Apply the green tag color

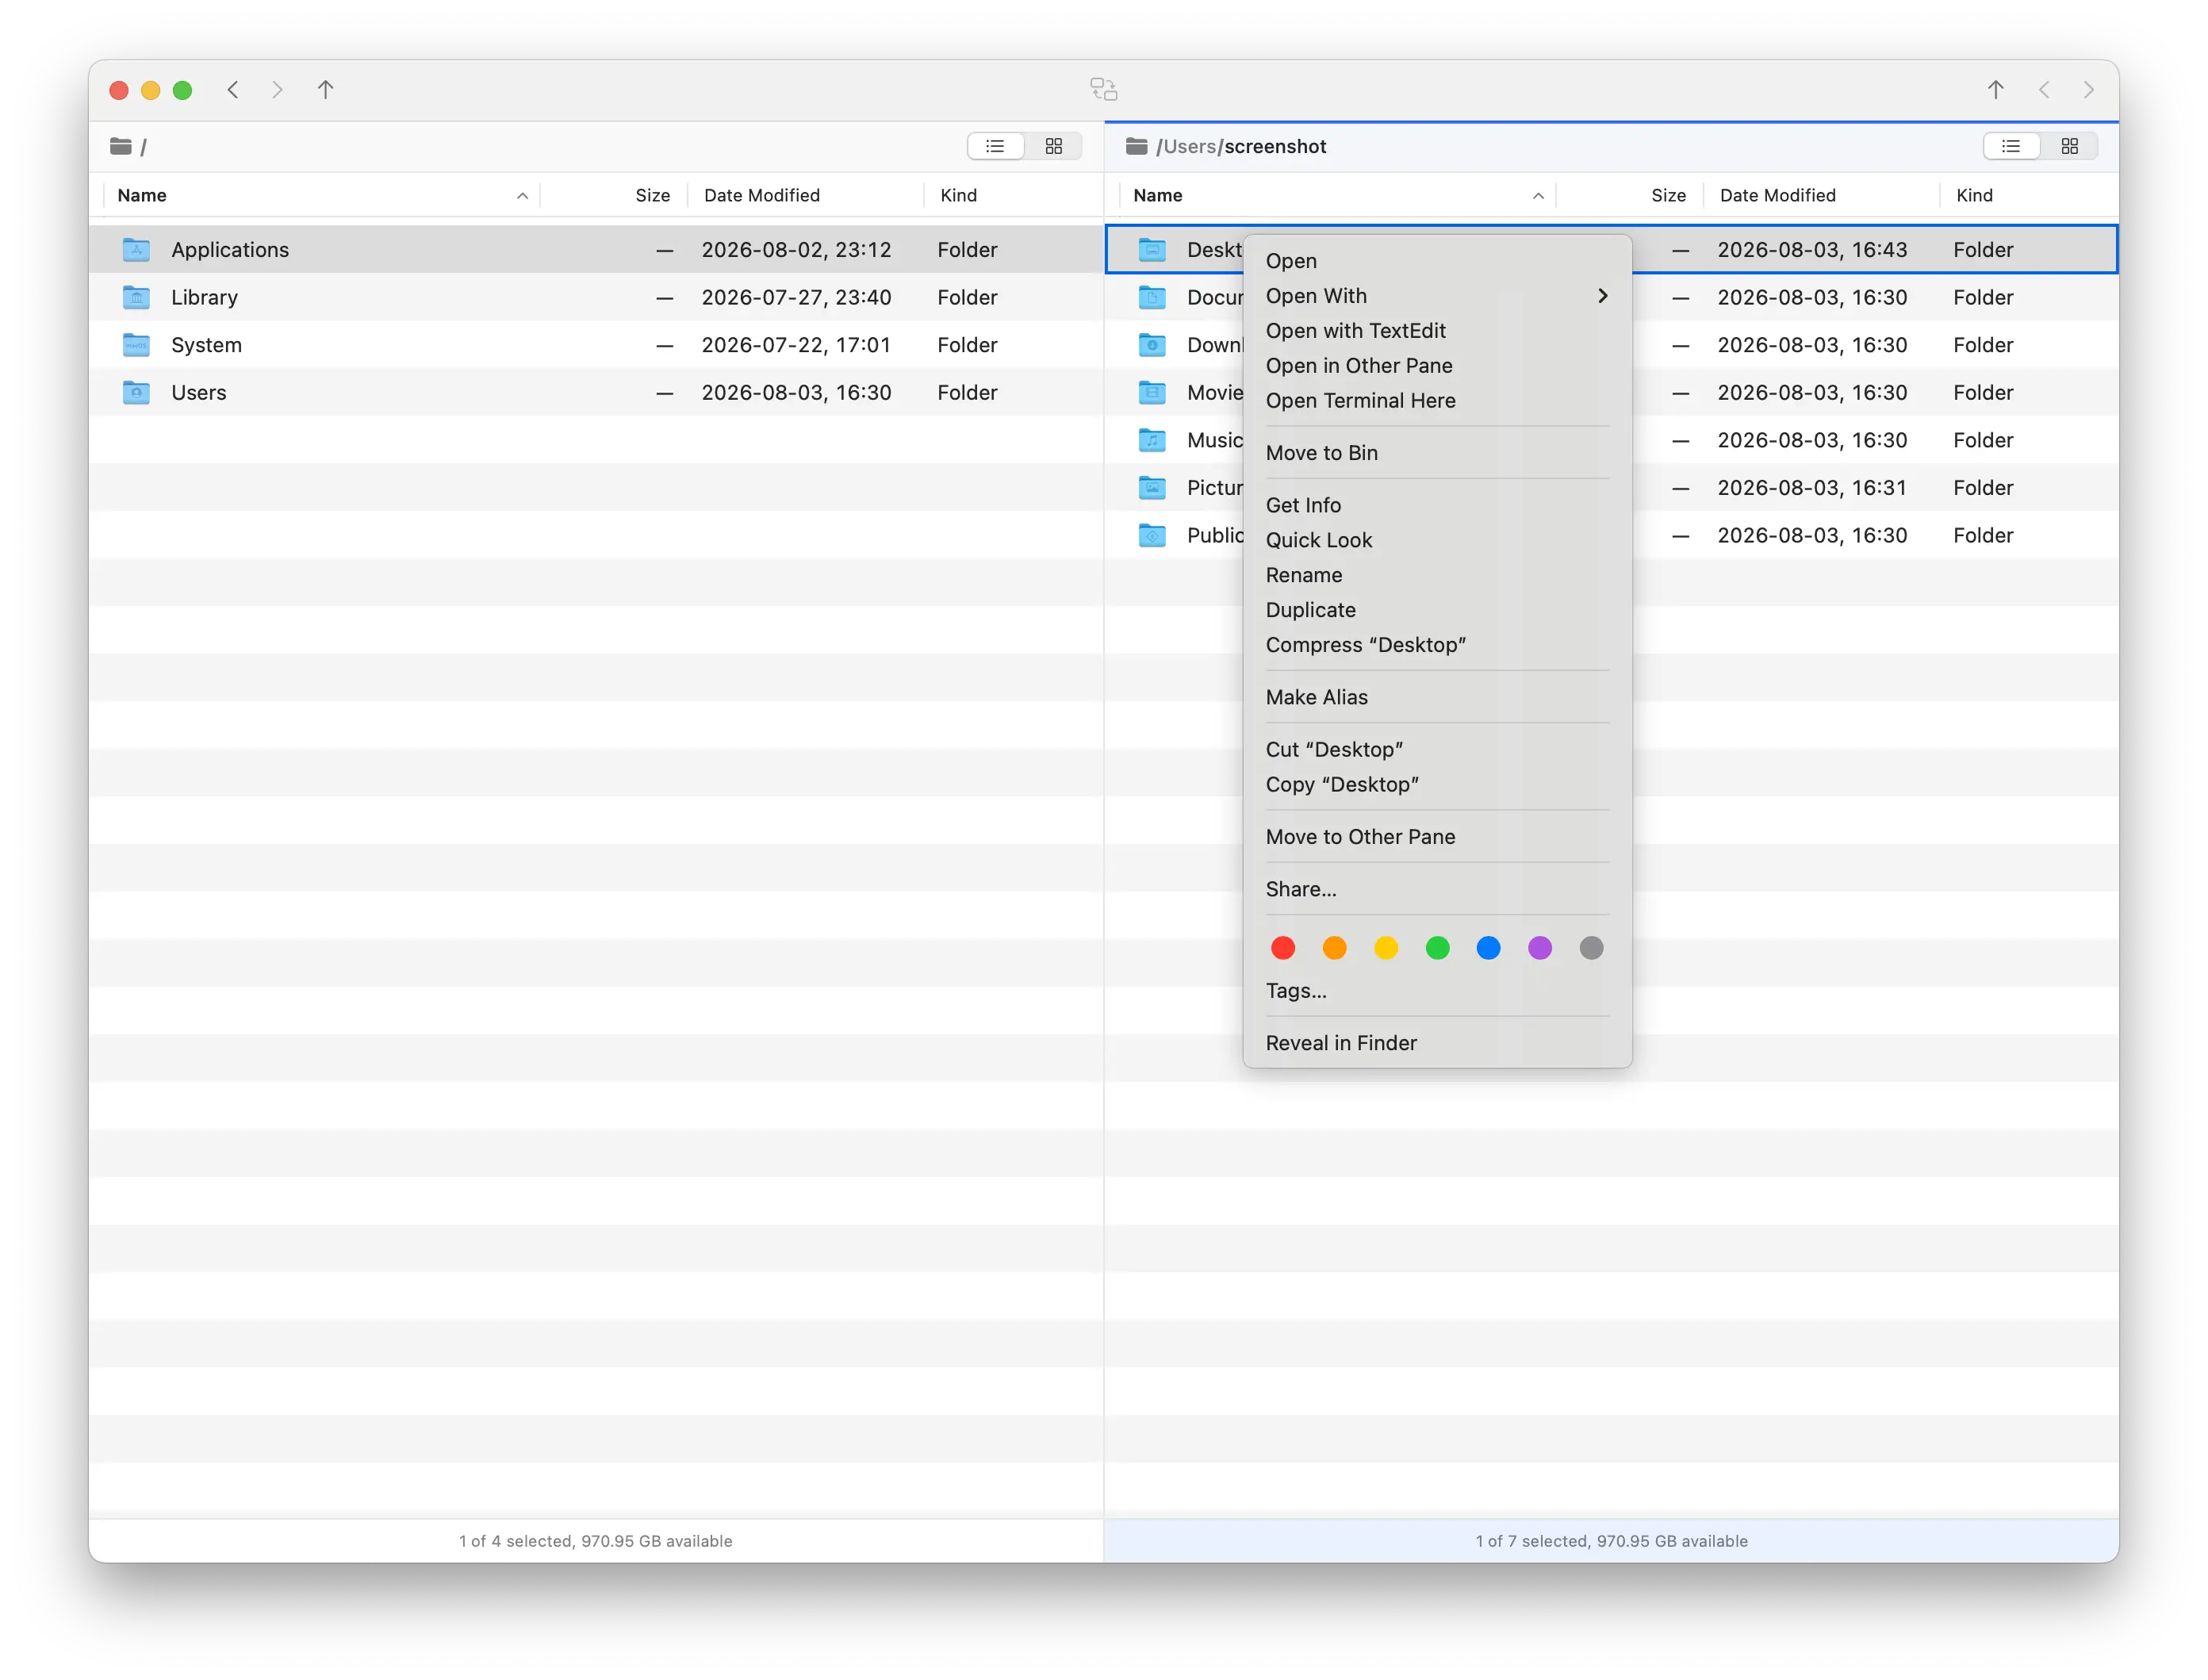(x=1437, y=948)
